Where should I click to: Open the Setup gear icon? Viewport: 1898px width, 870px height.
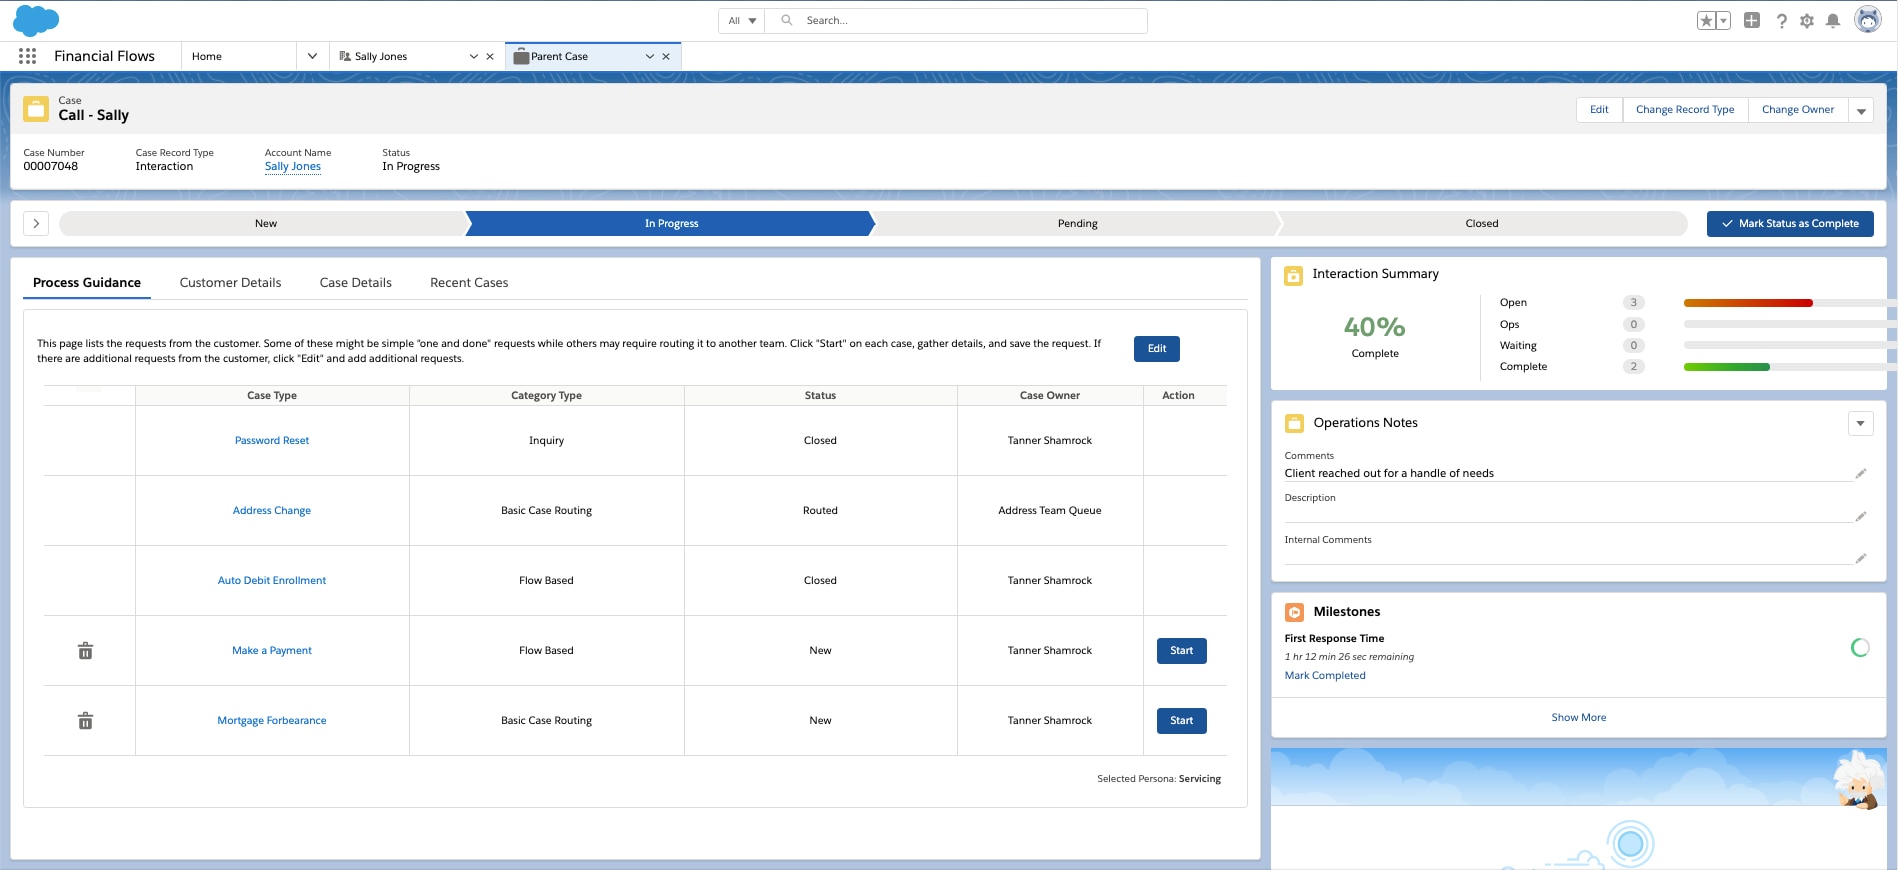click(x=1807, y=21)
